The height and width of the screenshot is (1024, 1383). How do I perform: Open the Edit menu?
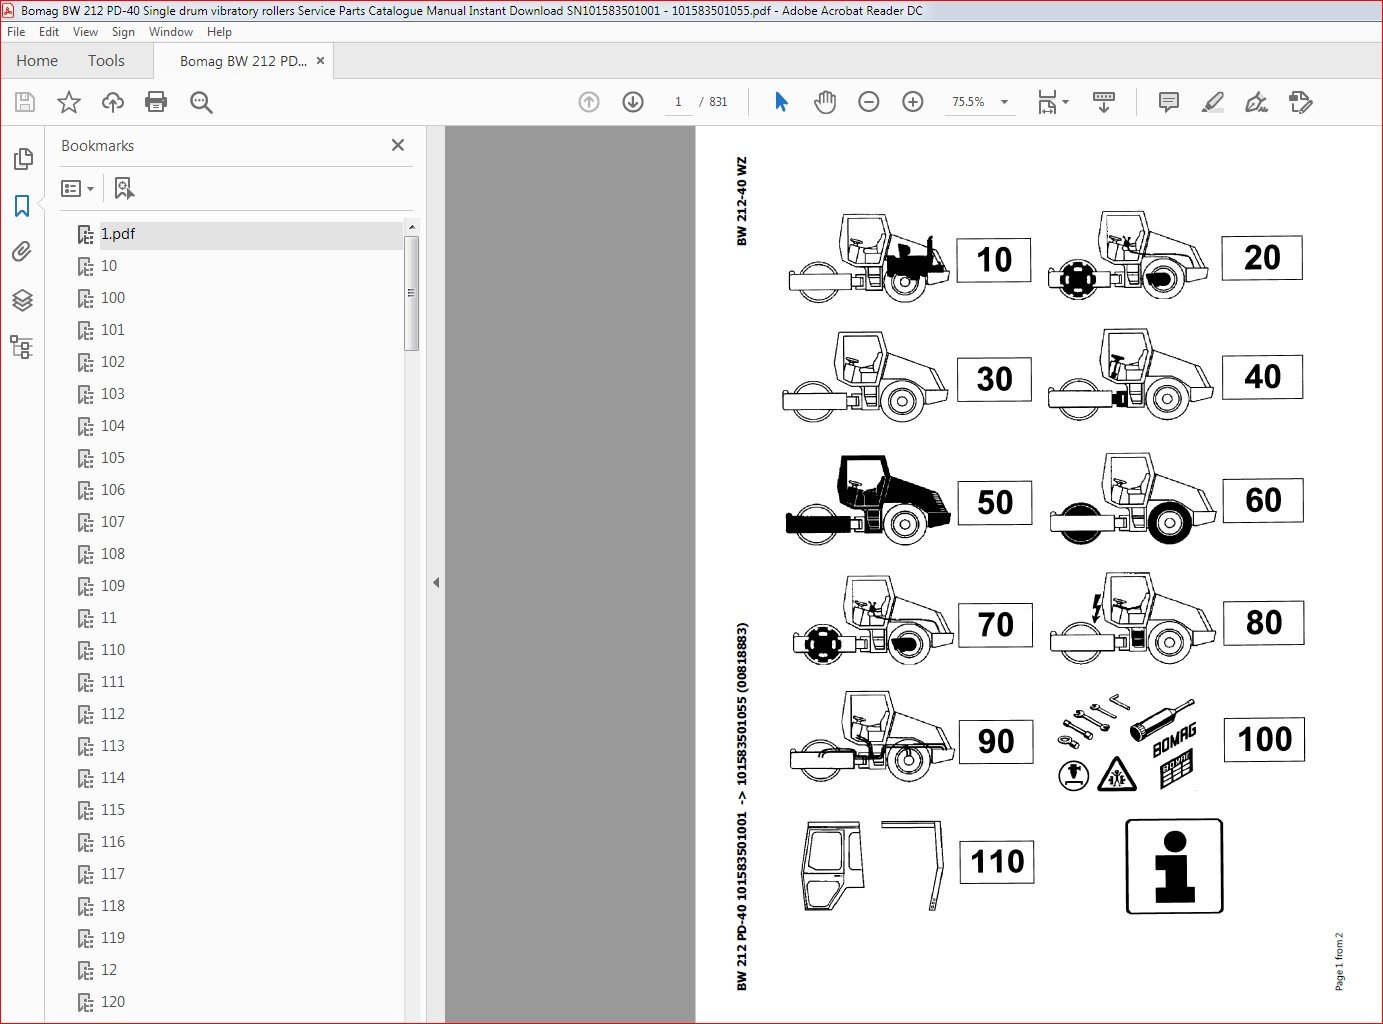[49, 32]
